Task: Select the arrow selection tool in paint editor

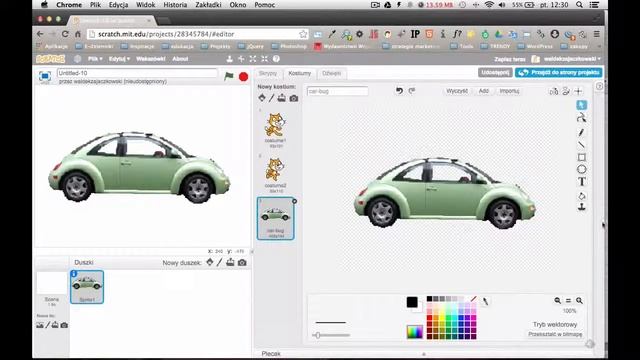Action: tap(582, 105)
